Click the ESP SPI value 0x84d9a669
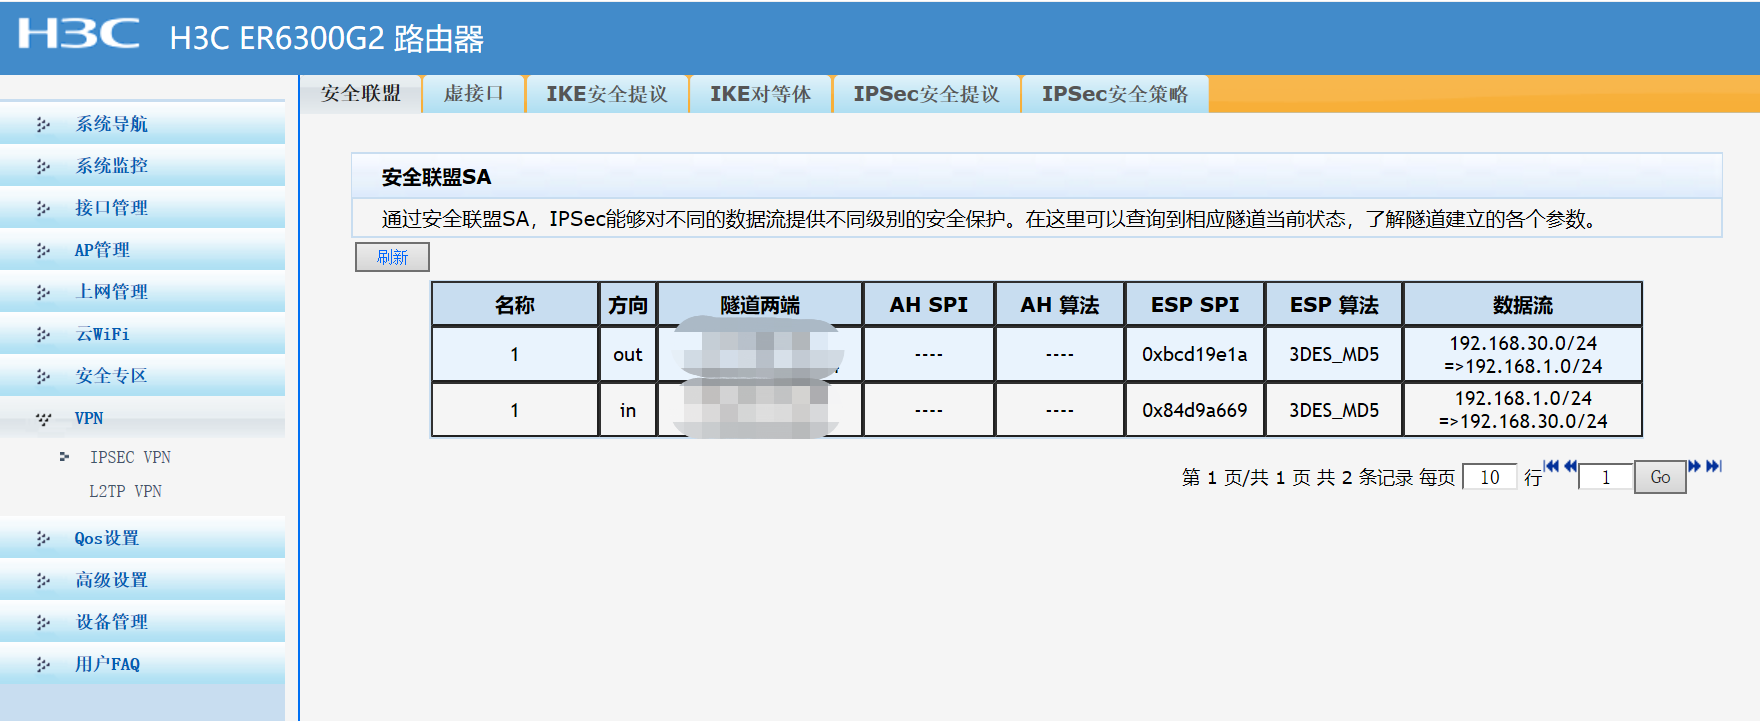The height and width of the screenshot is (721, 1760). click(1195, 411)
